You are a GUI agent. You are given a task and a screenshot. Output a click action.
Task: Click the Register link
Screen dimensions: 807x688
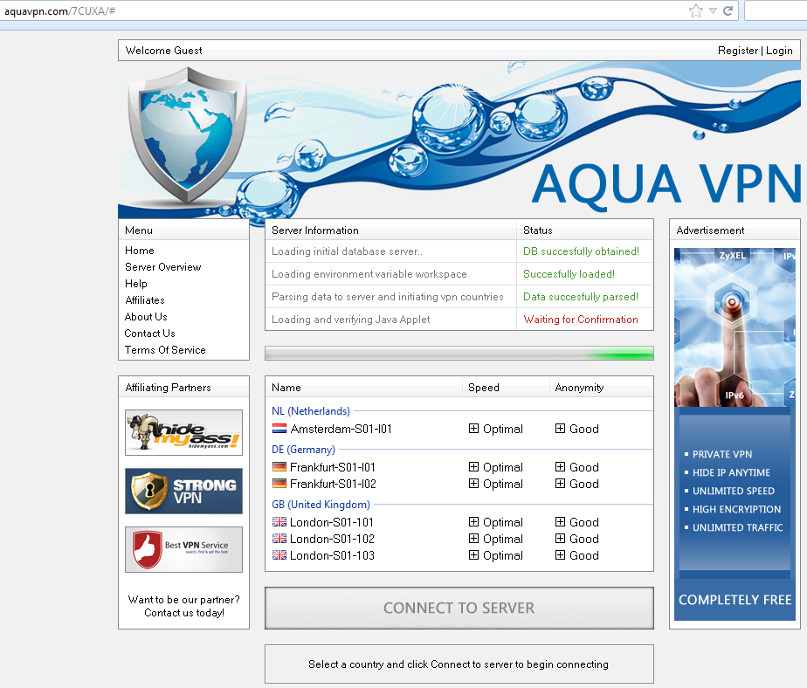coord(737,50)
